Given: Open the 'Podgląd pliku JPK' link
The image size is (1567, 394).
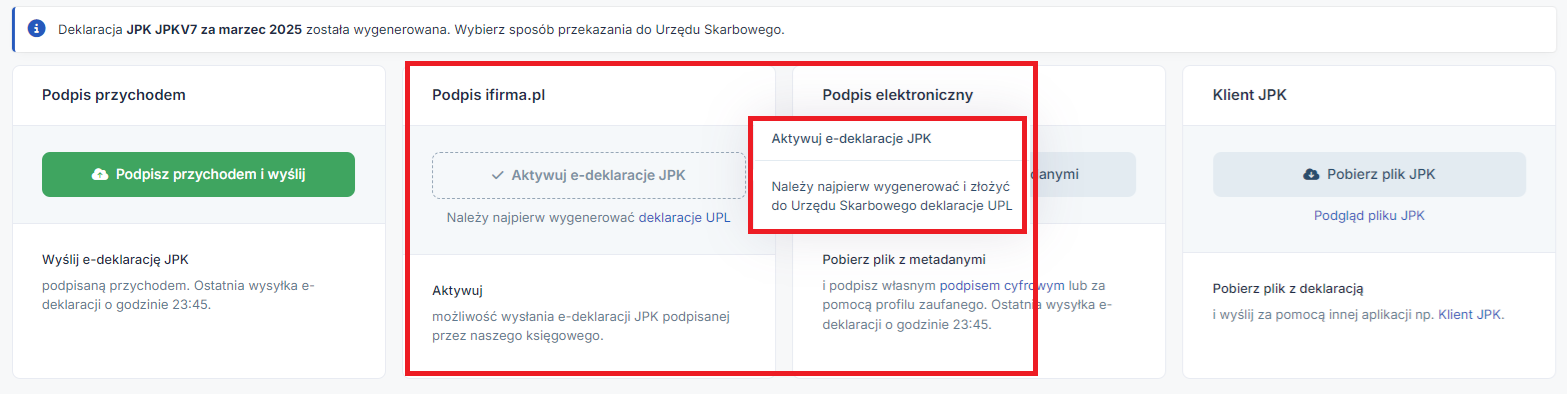Looking at the screenshot, I should [1369, 215].
